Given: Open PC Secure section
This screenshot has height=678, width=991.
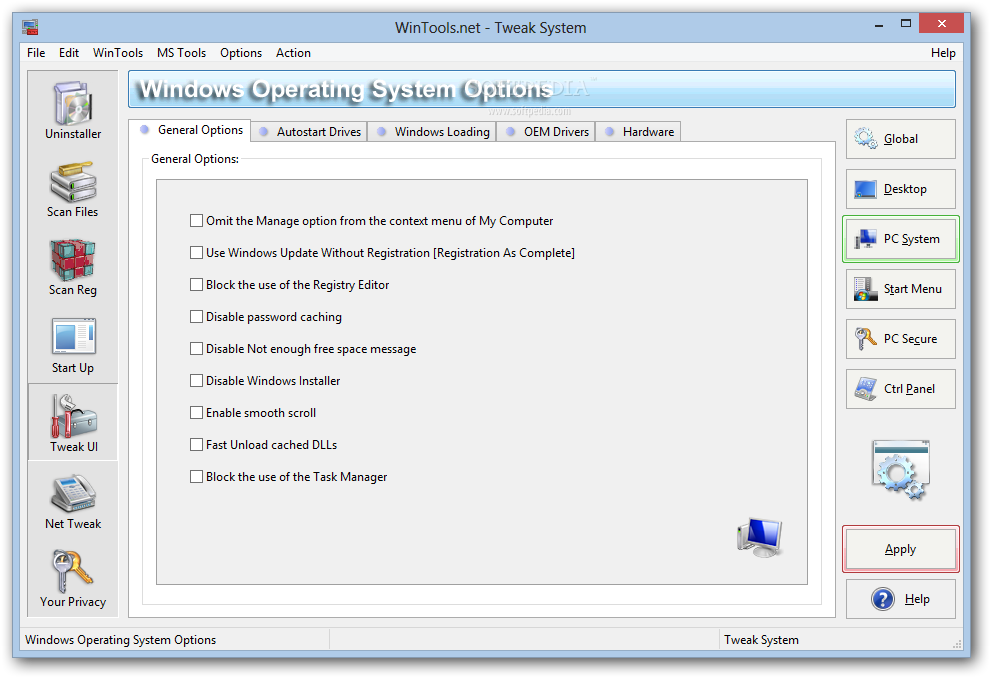Looking at the screenshot, I should (901, 339).
